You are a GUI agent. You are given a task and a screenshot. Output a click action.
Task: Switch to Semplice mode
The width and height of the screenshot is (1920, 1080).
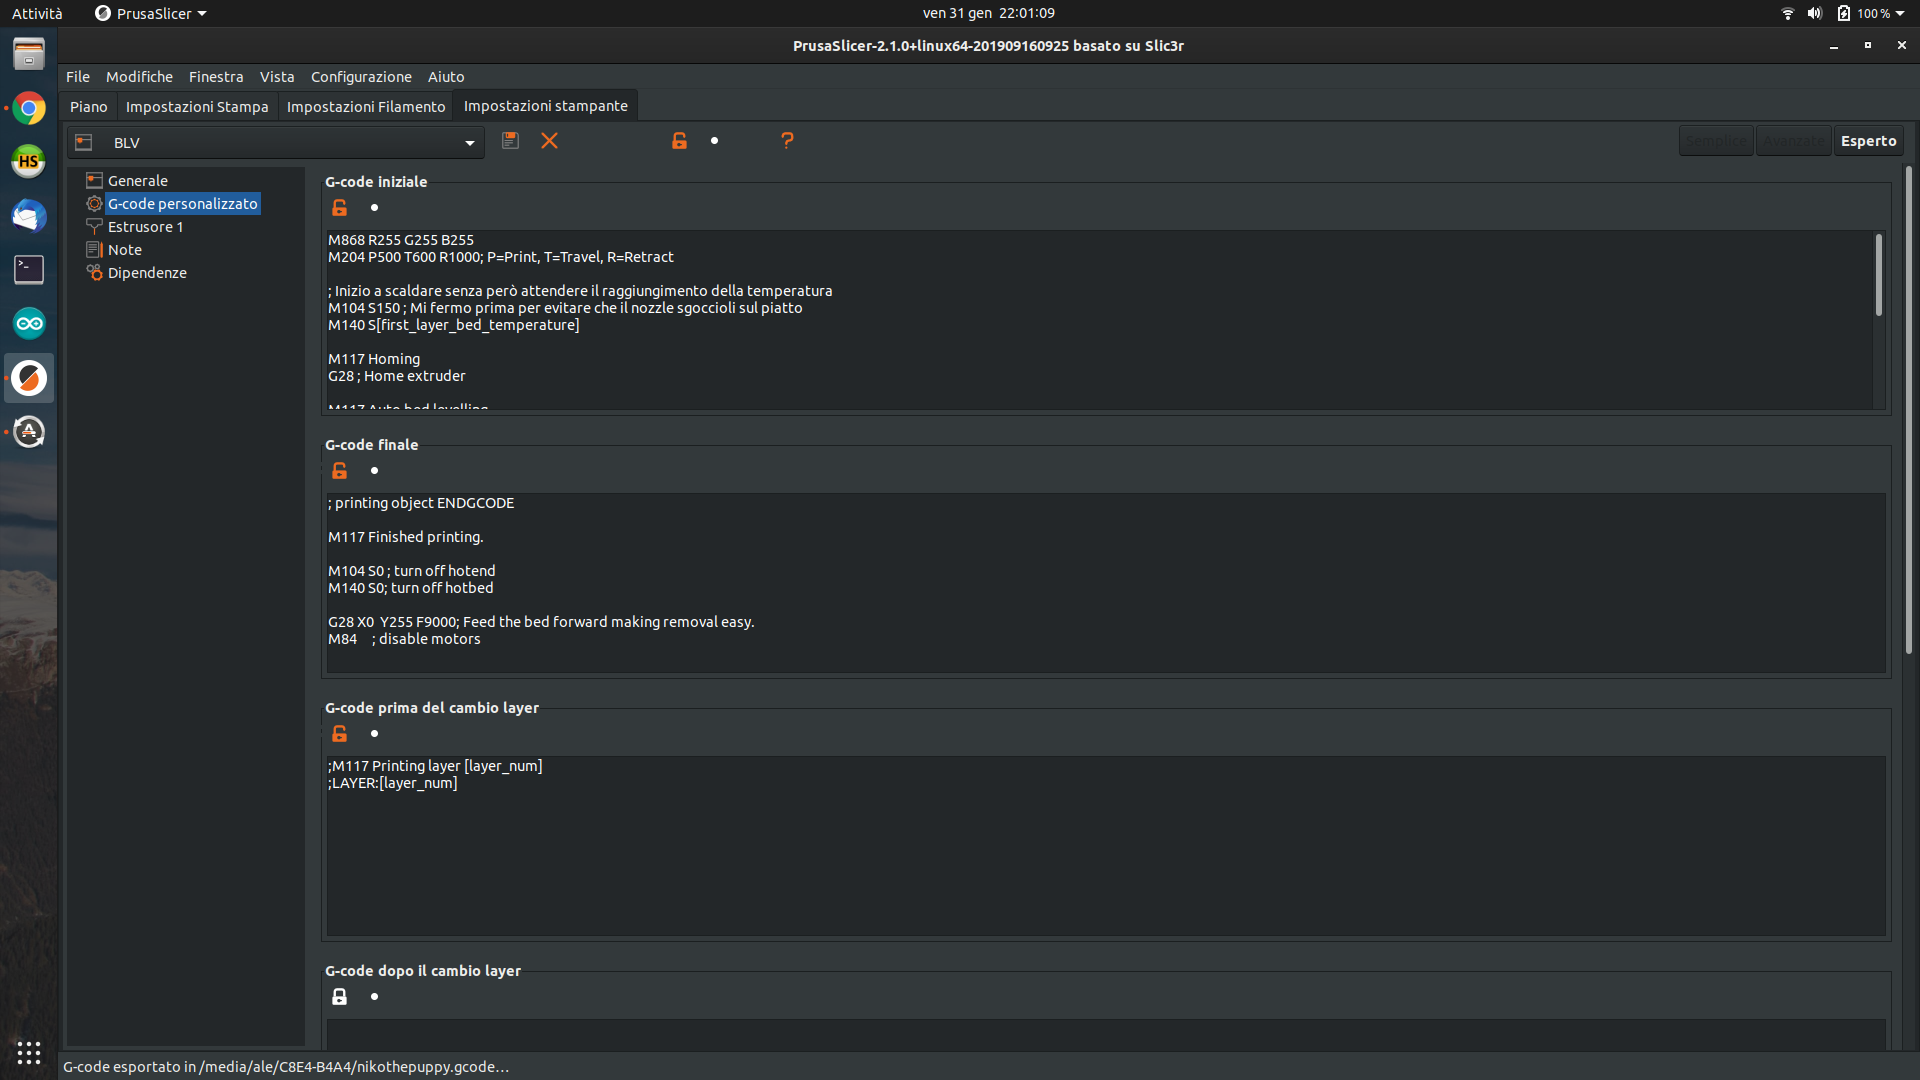(x=1715, y=140)
